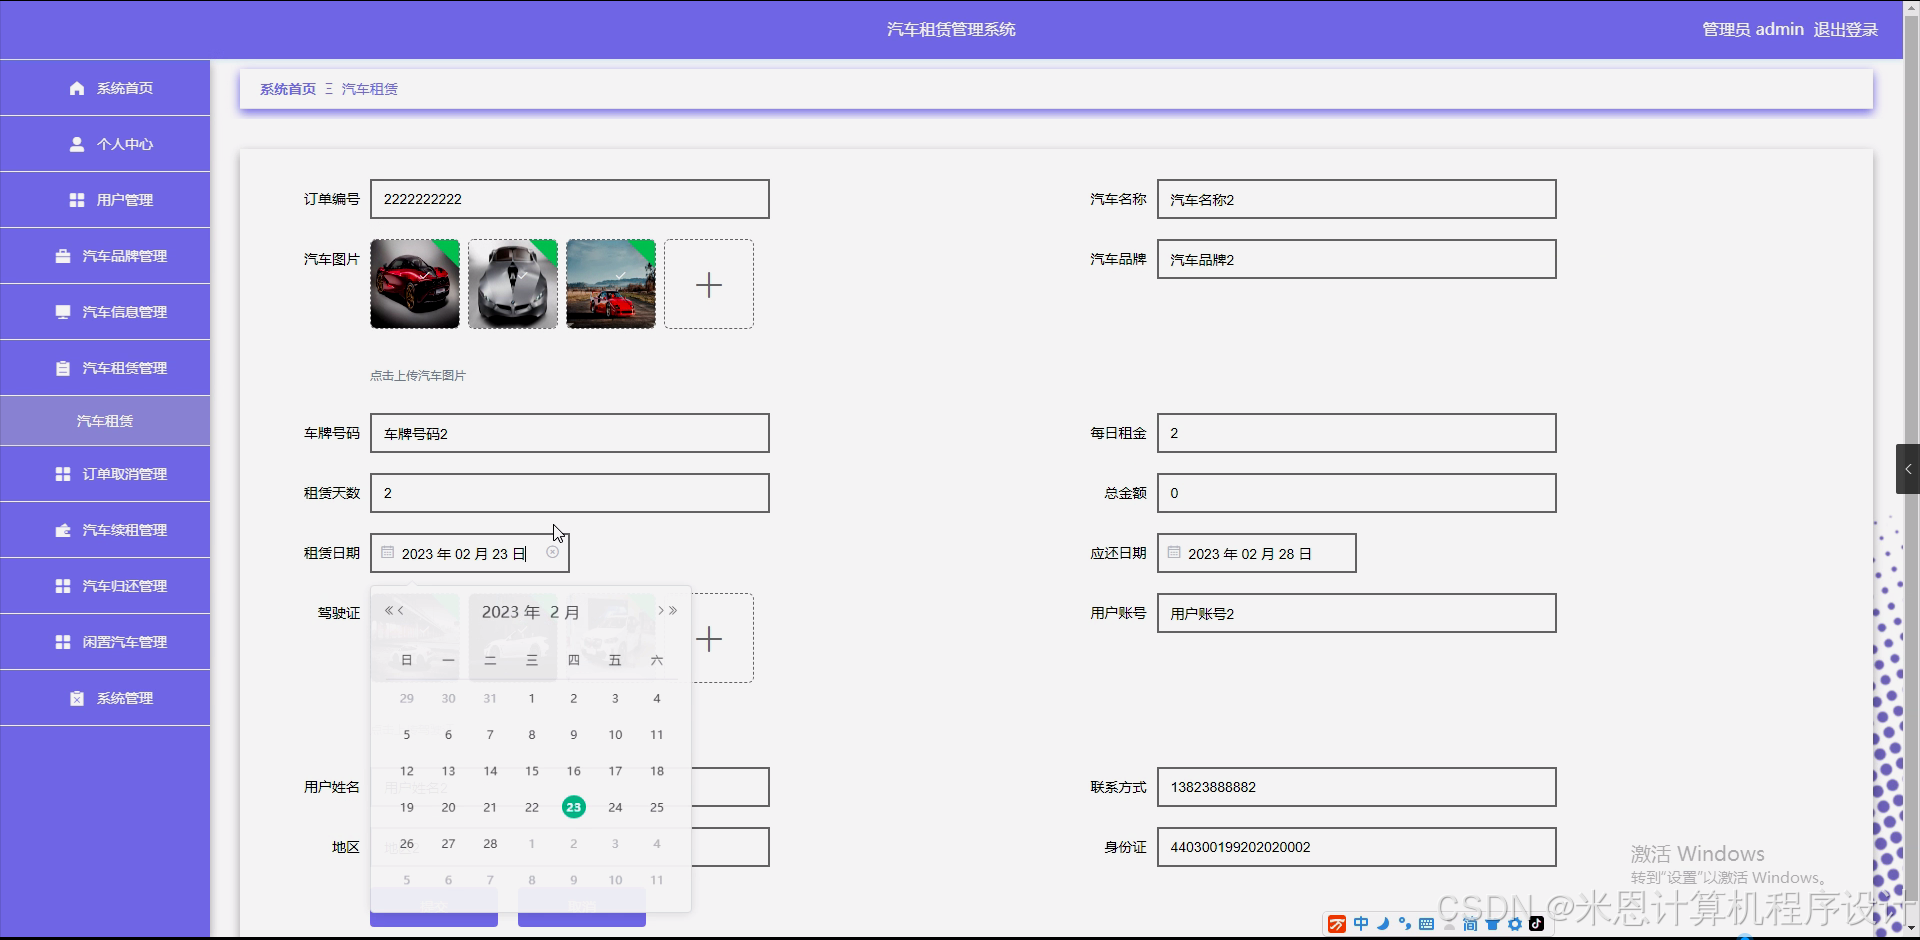Click the 汽车品牌 input field
Image resolution: width=1920 pixels, height=940 pixels.
point(1357,259)
